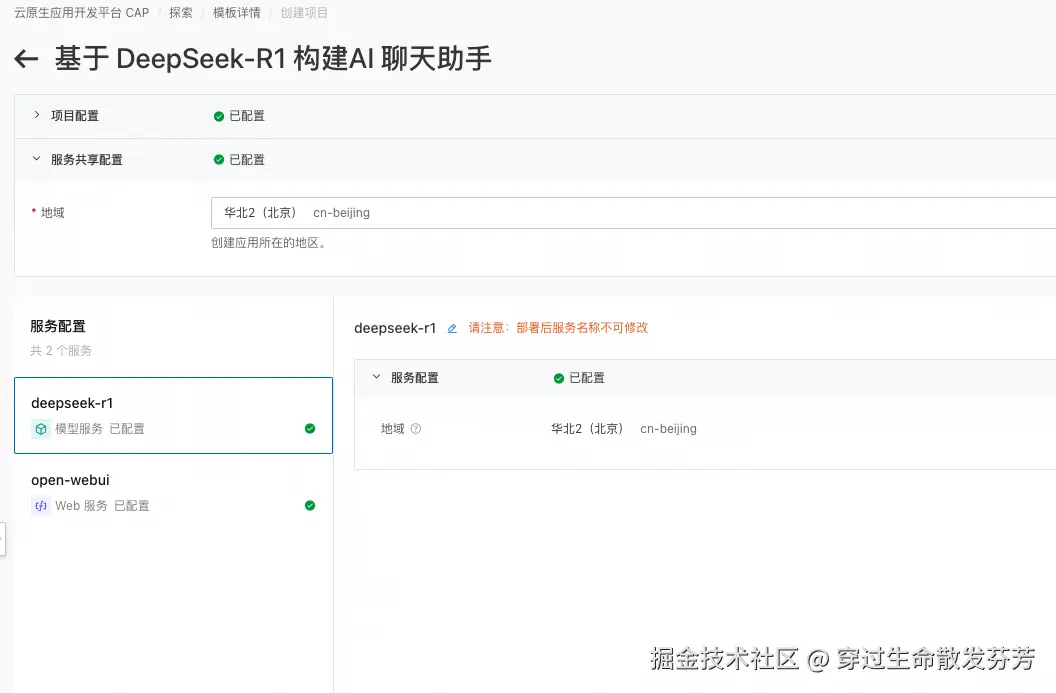
Task: Collapse the 服务配置 panel for deepseek-r1
Action: (377, 378)
